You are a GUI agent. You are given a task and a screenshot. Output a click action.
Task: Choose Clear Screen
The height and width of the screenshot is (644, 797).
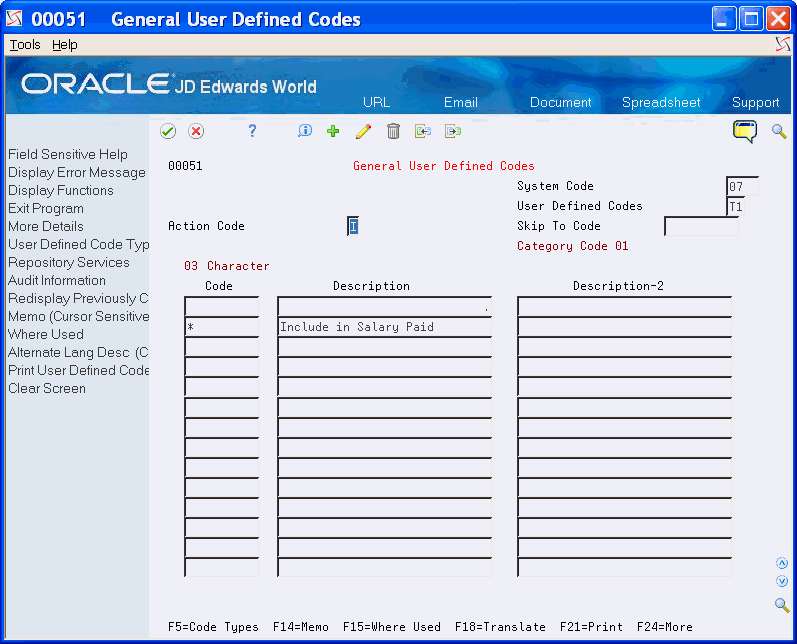point(47,388)
